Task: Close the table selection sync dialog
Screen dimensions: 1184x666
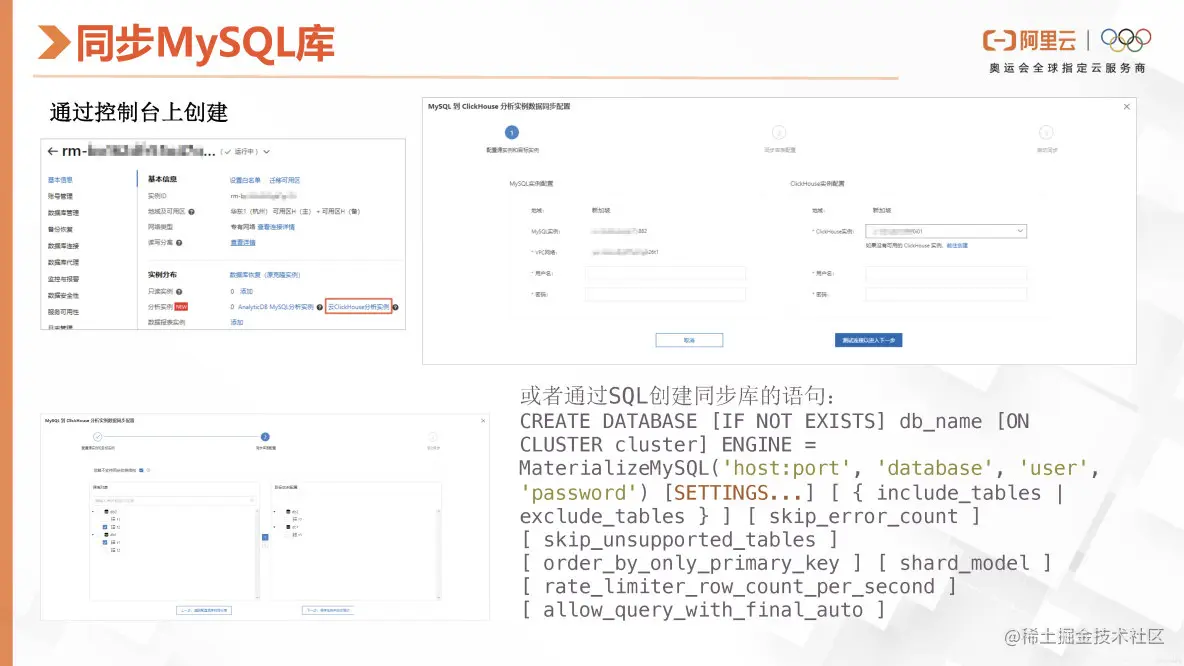Action: (x=483, y=421)
